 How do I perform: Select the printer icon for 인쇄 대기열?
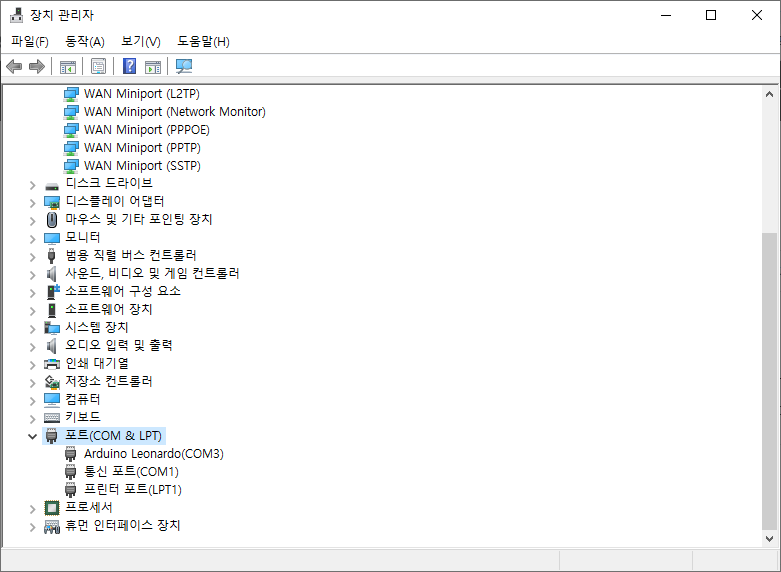(x=52, y=364)
